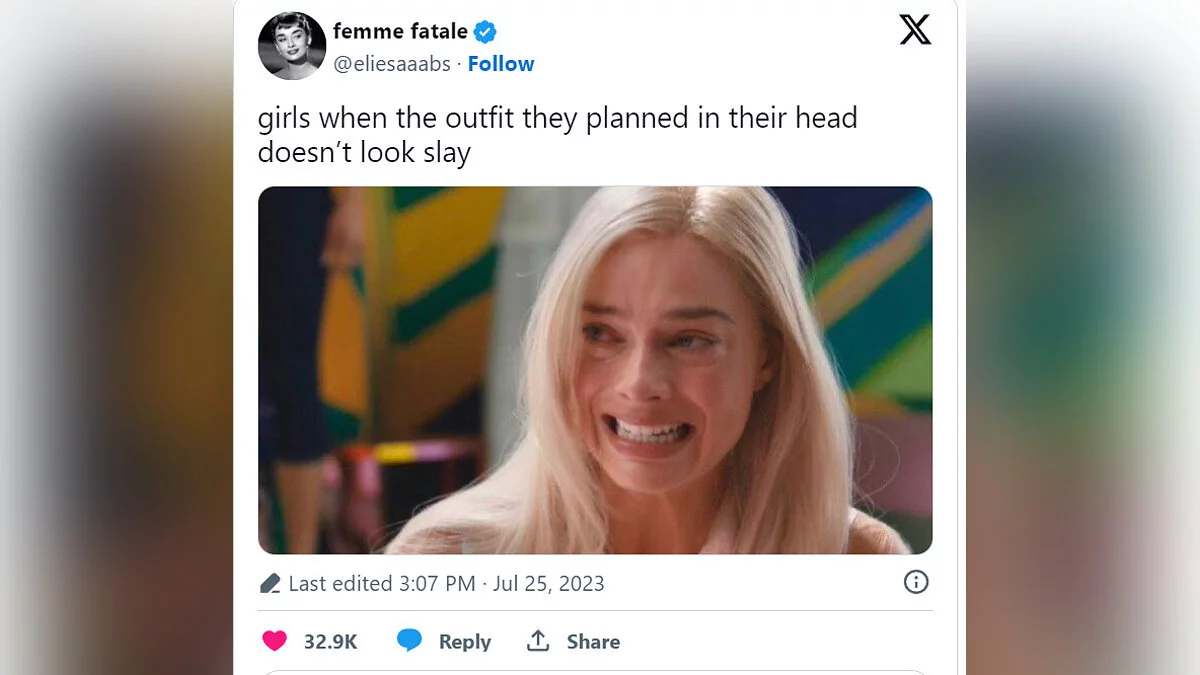The height and width of the screenshot is (675, 1200).
Task: Open the crying blonde woman meme image
Action: 595,370
